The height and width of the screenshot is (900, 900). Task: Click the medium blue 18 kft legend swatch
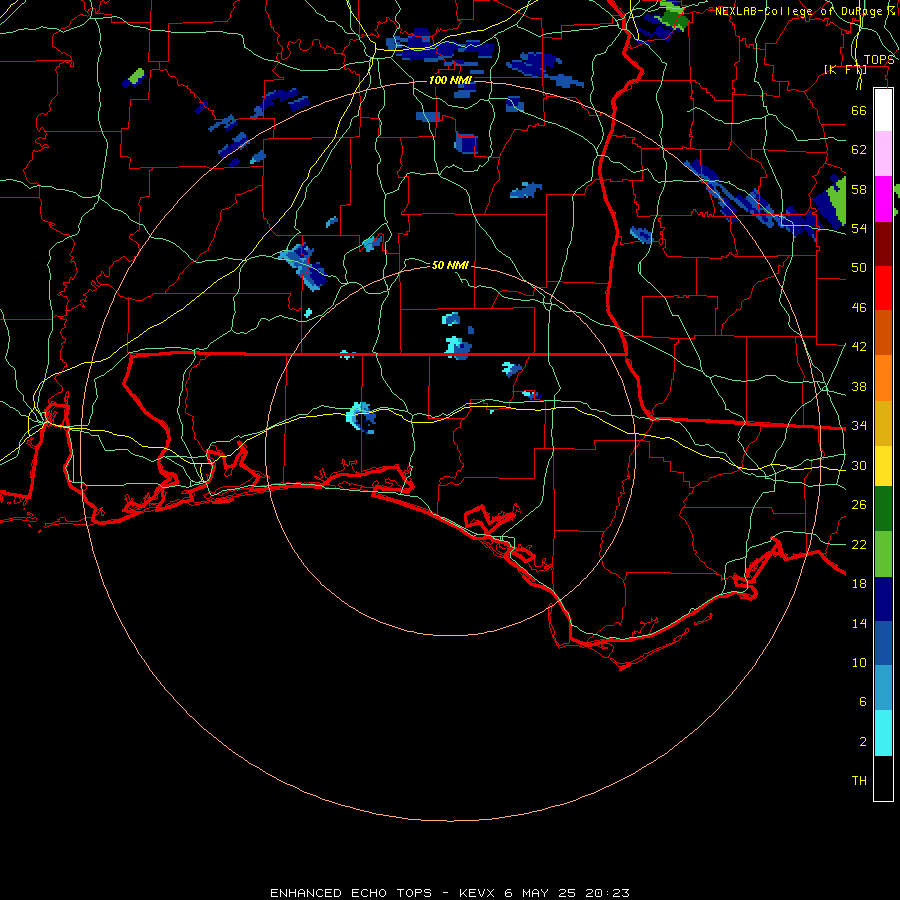[883, 643]
